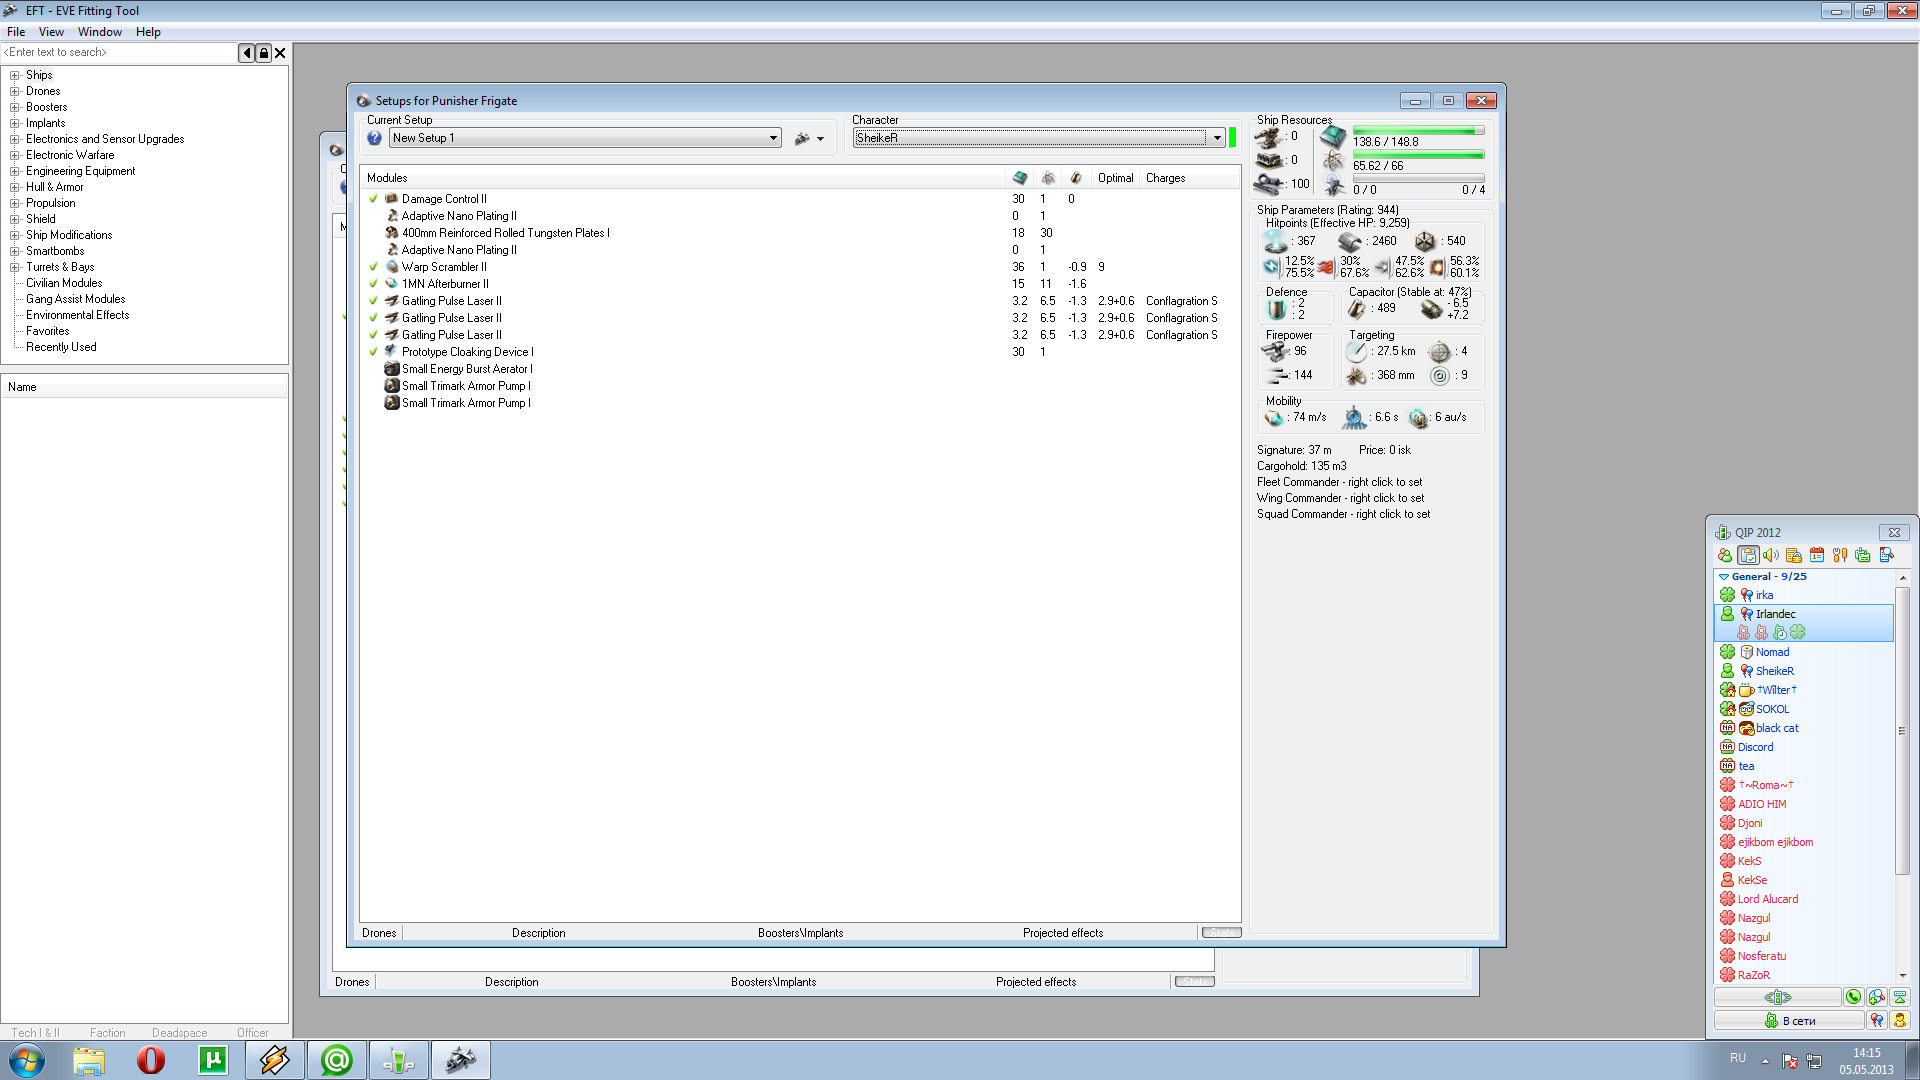
Task: Collapse the General contact group in QIP
Action: coord(1724,577)
